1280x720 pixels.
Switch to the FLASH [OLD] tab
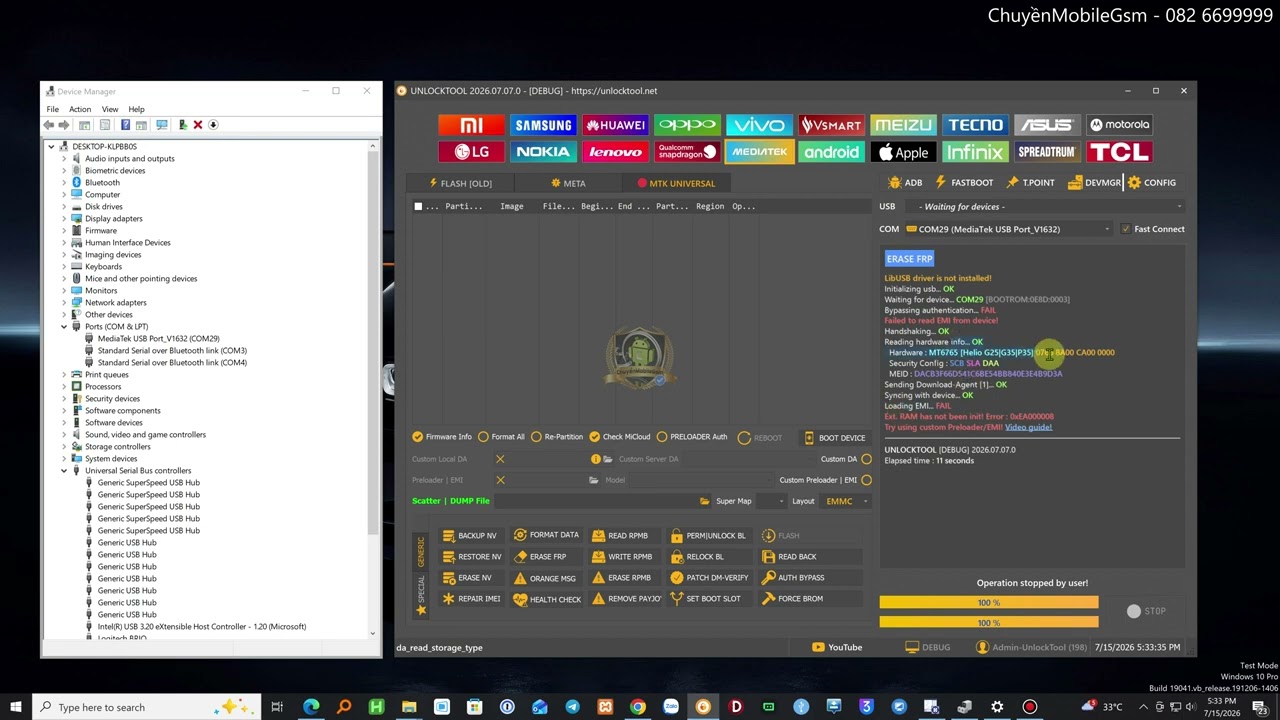[460, 183]
